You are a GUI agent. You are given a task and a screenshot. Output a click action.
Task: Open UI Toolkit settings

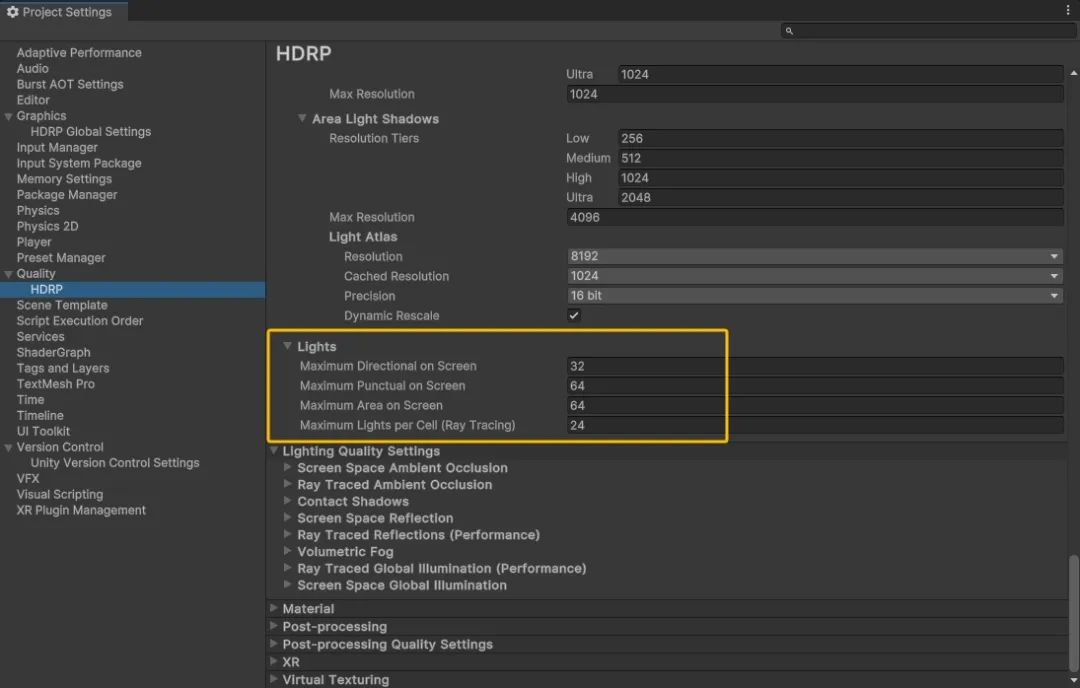(43, 432)
